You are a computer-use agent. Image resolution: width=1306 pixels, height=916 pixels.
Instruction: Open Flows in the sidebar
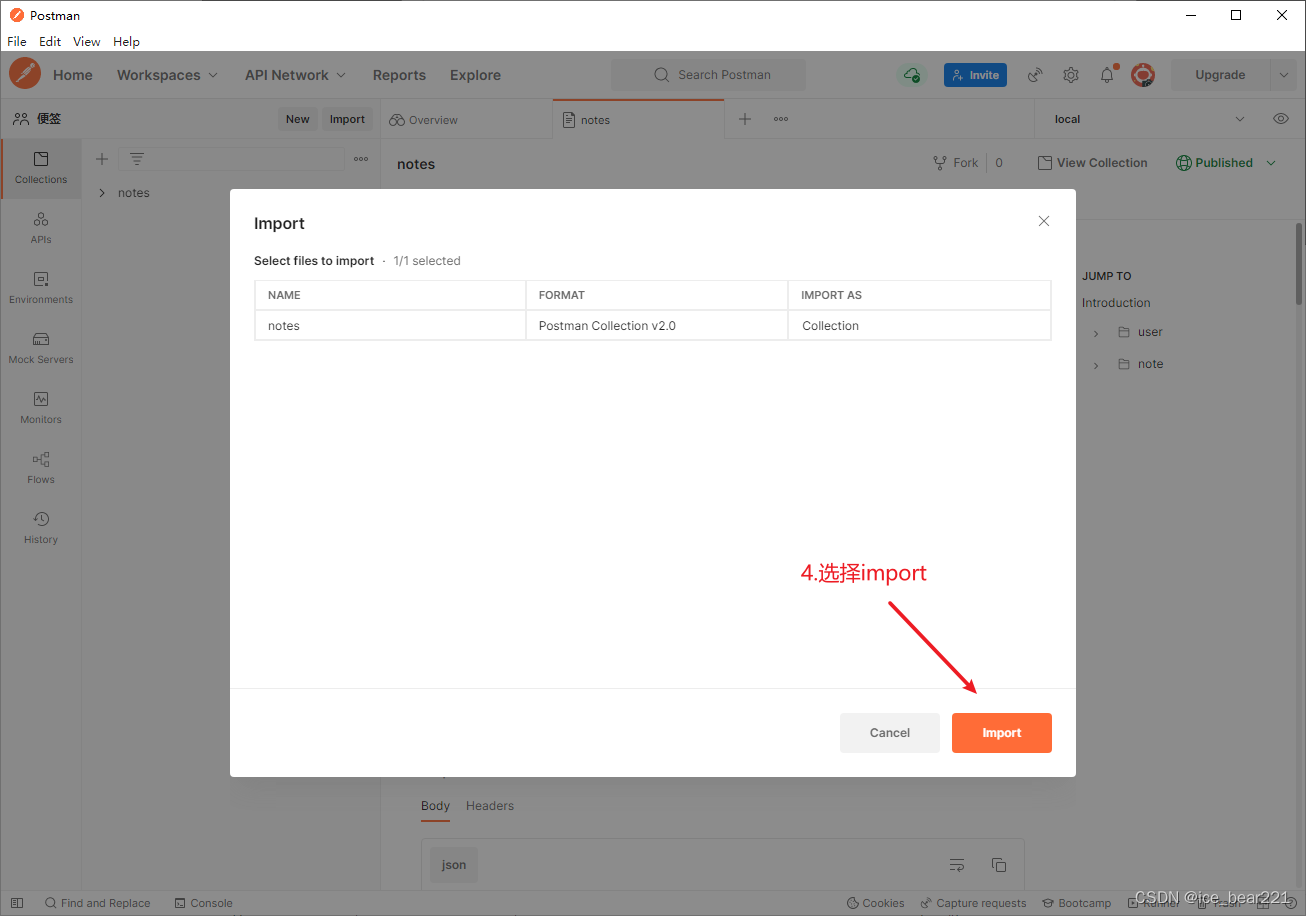(x=41, y=468)
